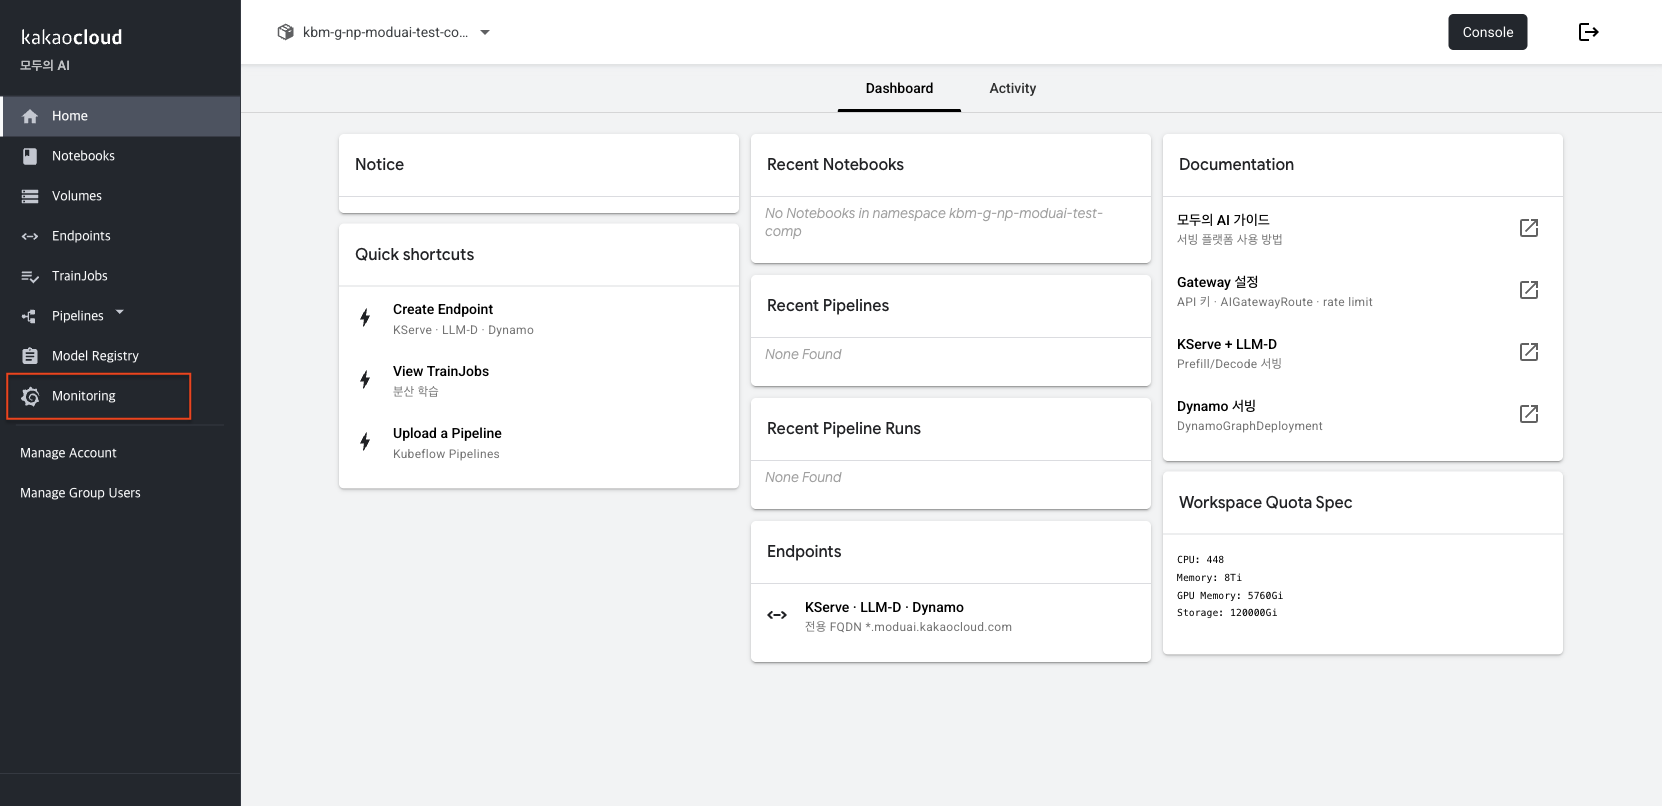Click the Home house icon in sidebar
Viewport: 1662px width, 806px height.
[x=30, y=116]
